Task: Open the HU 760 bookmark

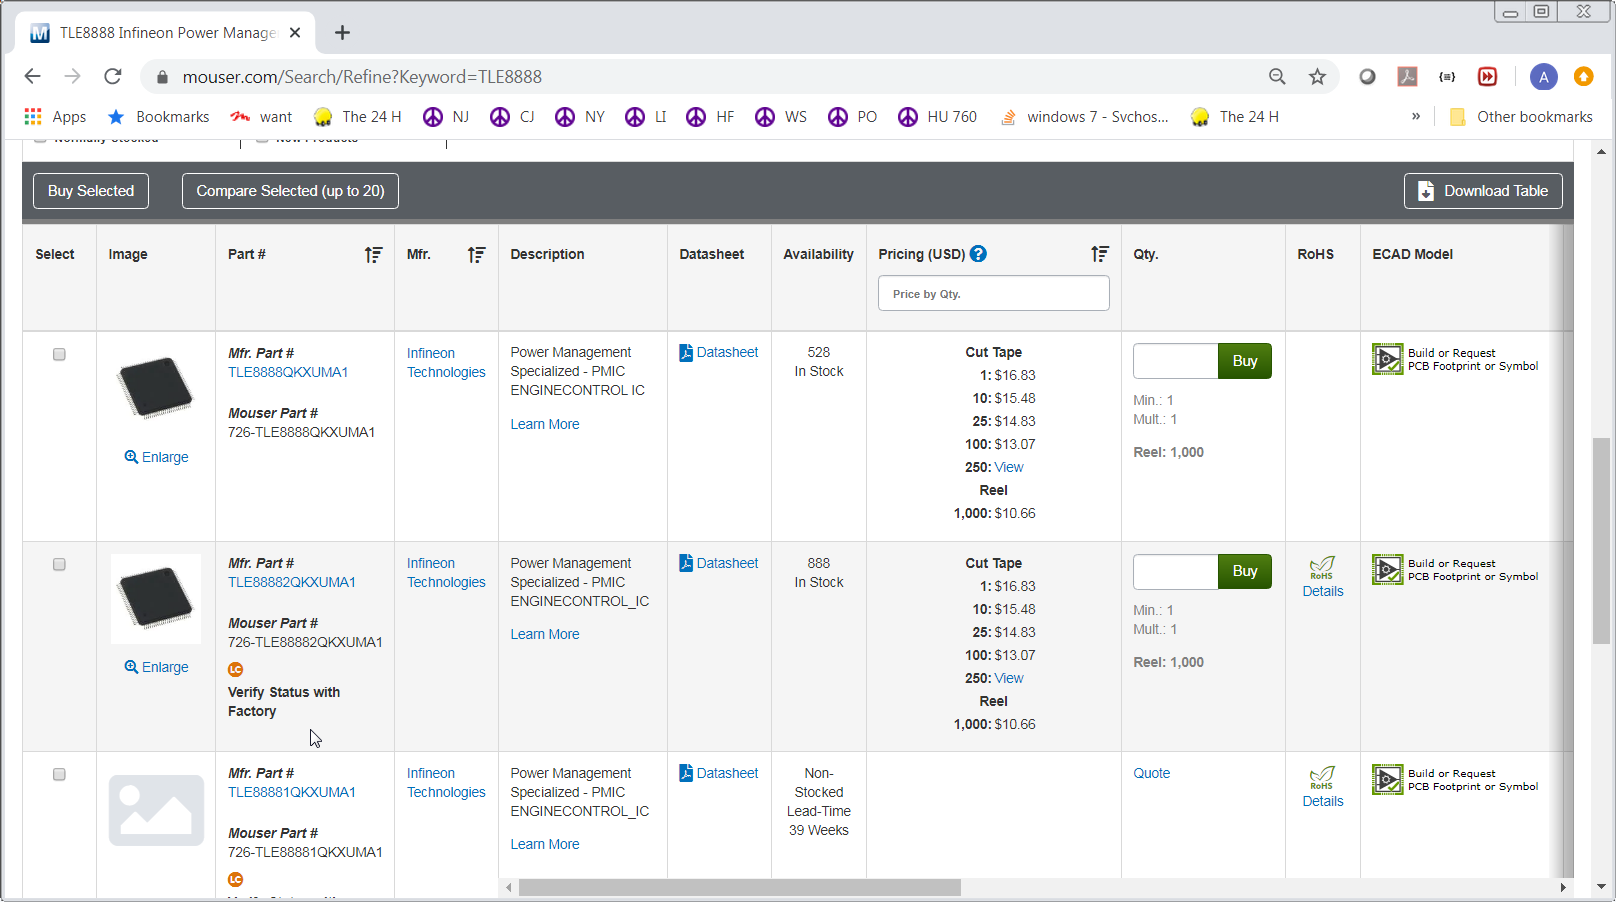Action: point(937,117)
